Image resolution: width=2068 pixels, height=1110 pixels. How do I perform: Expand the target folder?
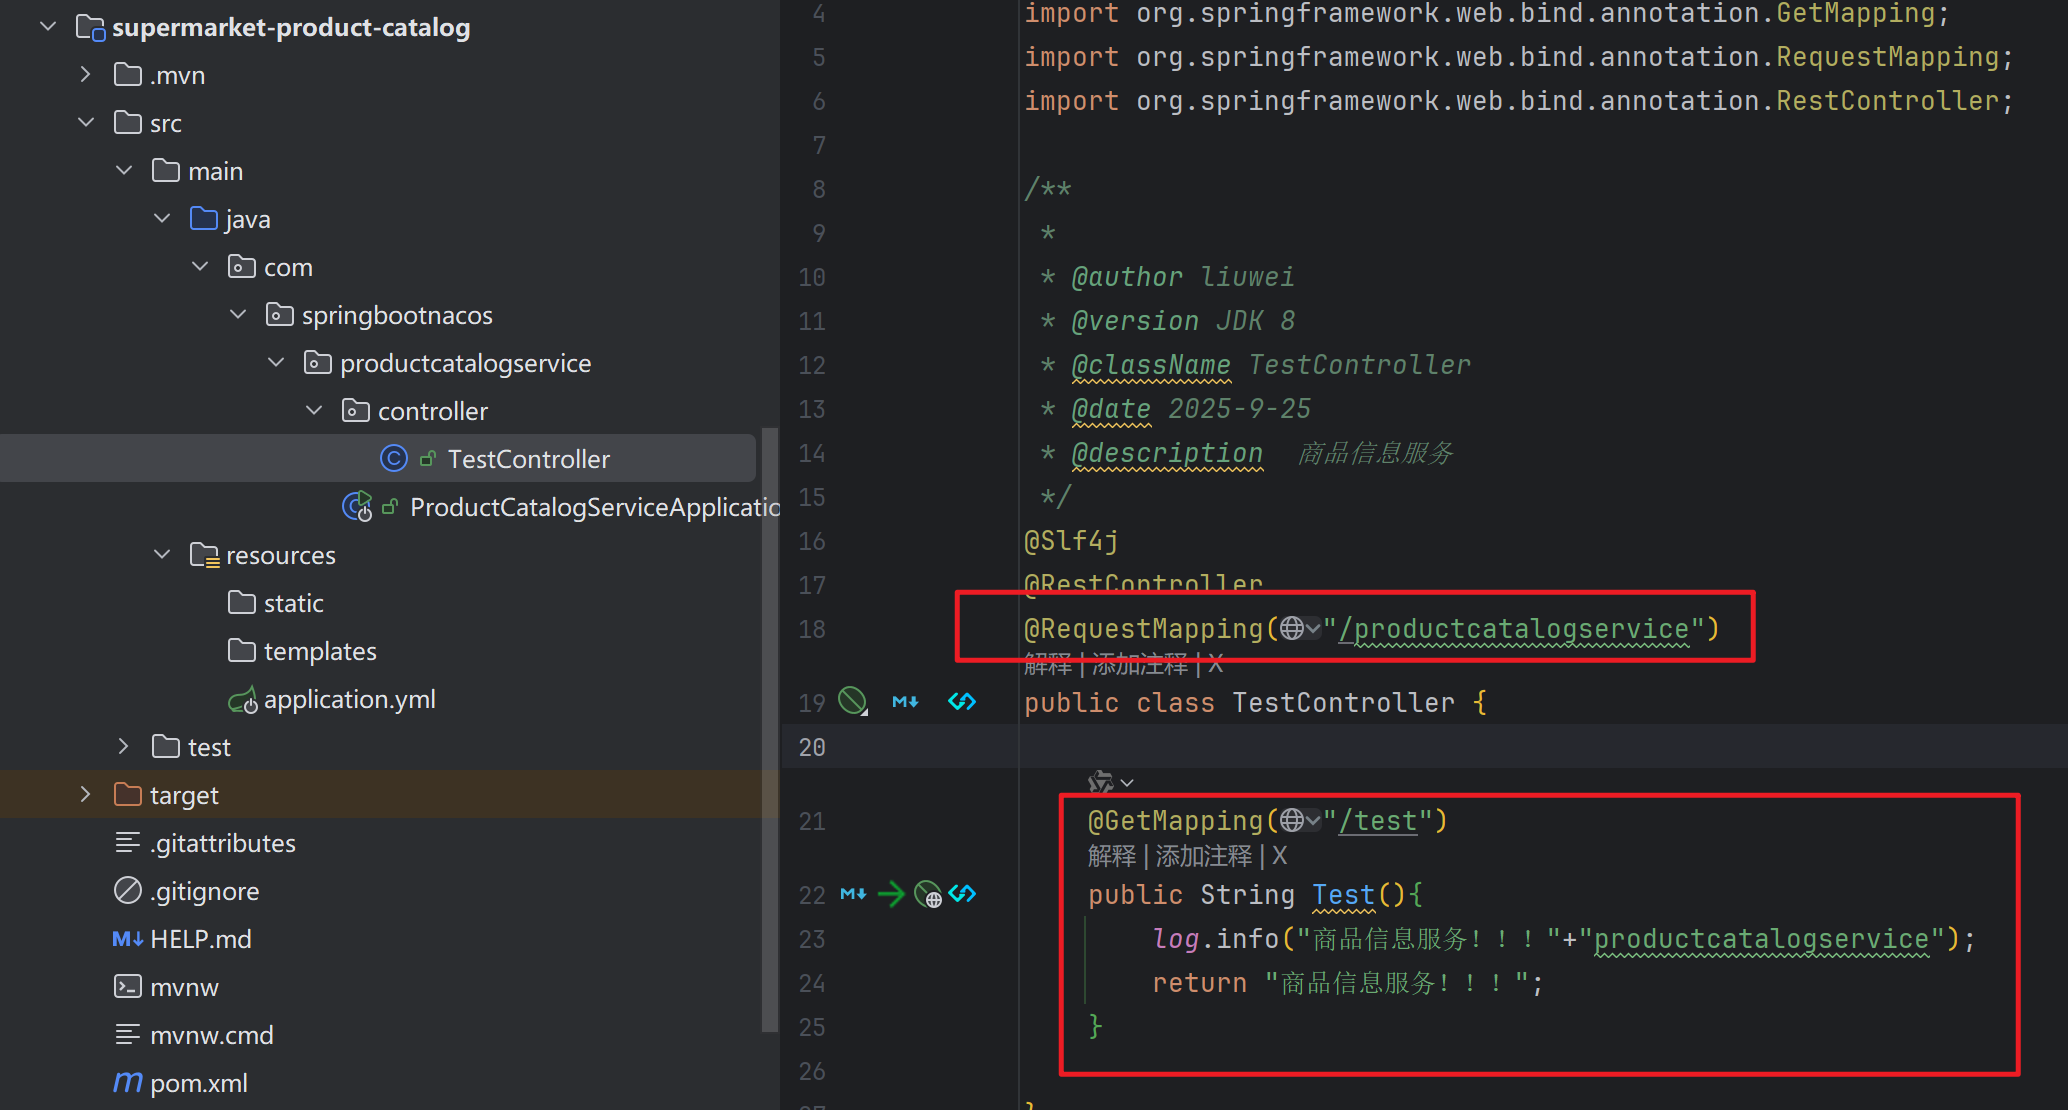pos(86,795)
